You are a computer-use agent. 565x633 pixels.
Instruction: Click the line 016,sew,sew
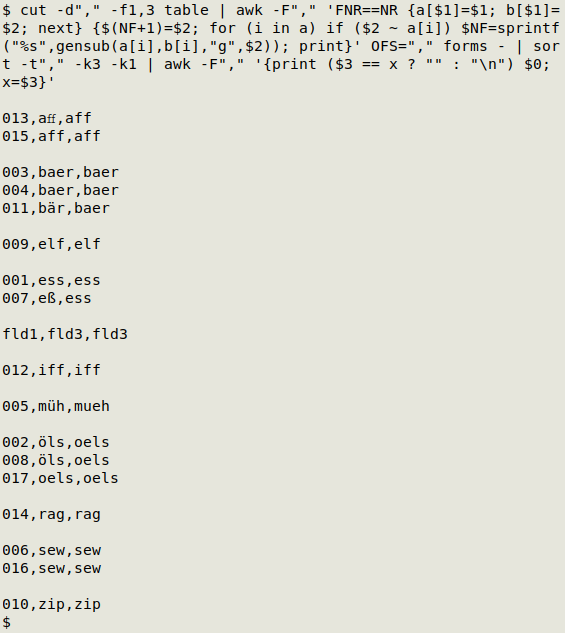point(51,568)
